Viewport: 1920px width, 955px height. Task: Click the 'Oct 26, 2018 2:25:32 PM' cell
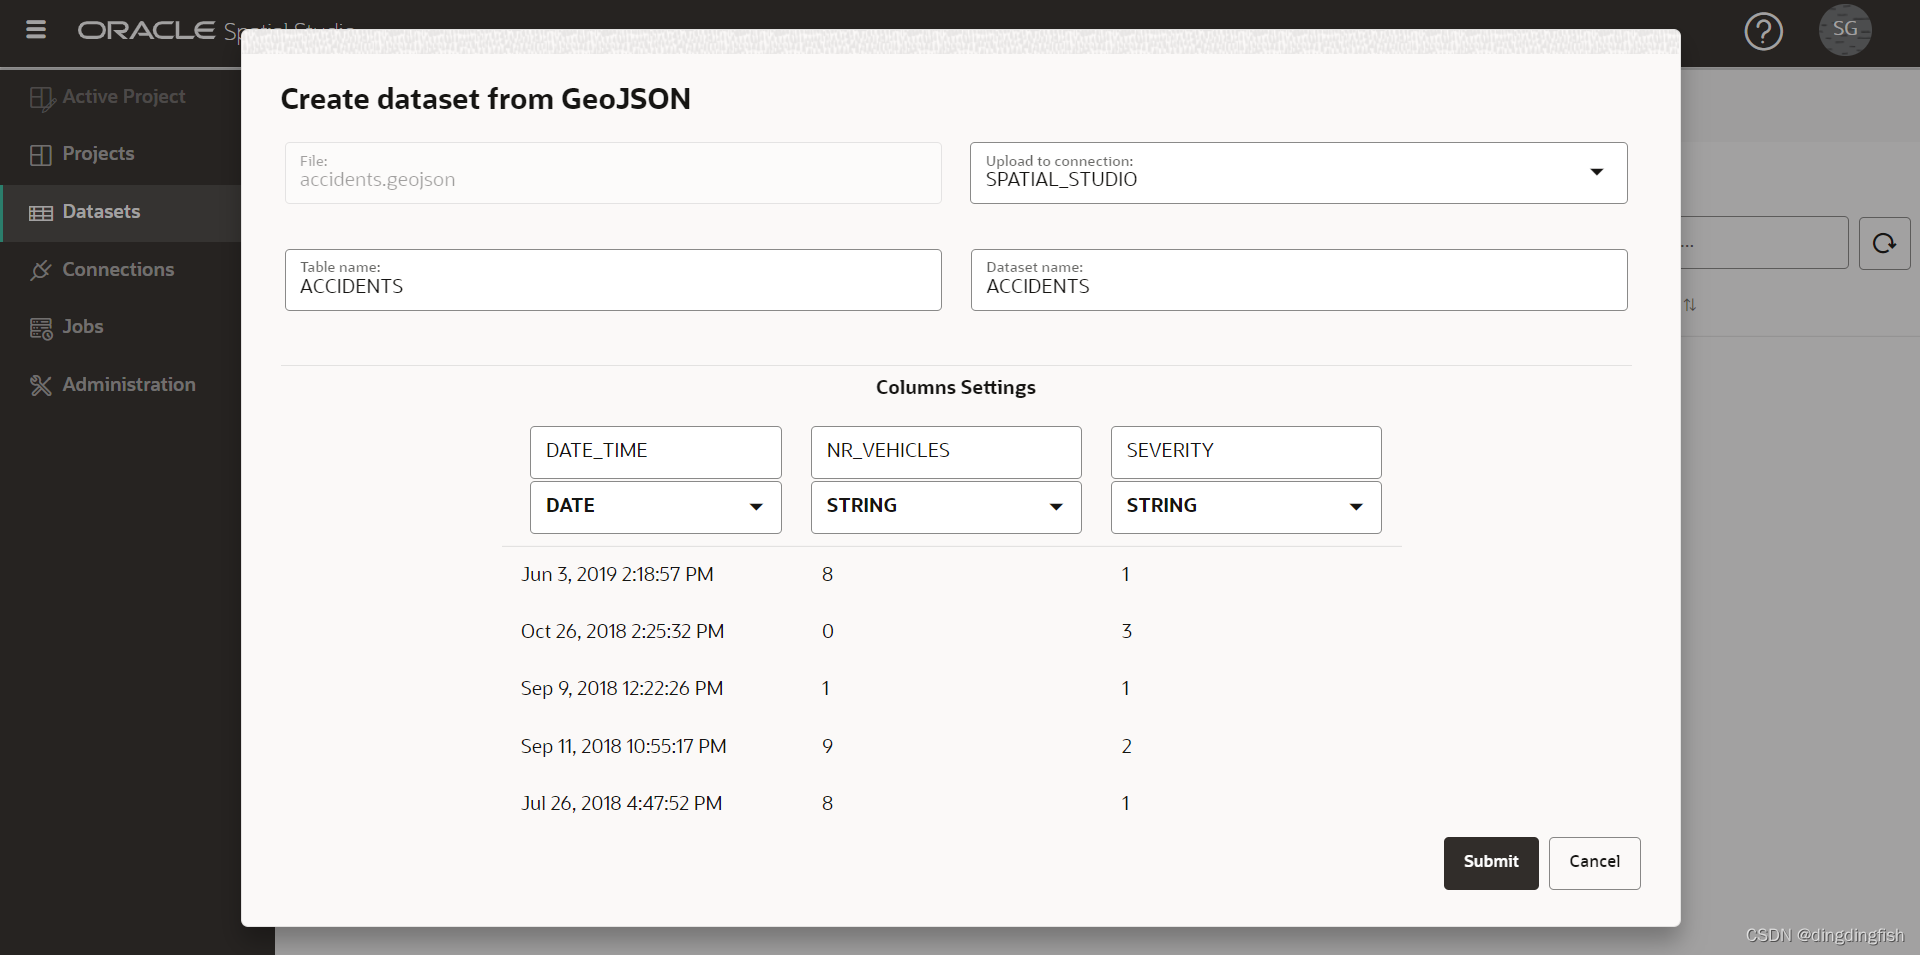click(x=622, y=632)
